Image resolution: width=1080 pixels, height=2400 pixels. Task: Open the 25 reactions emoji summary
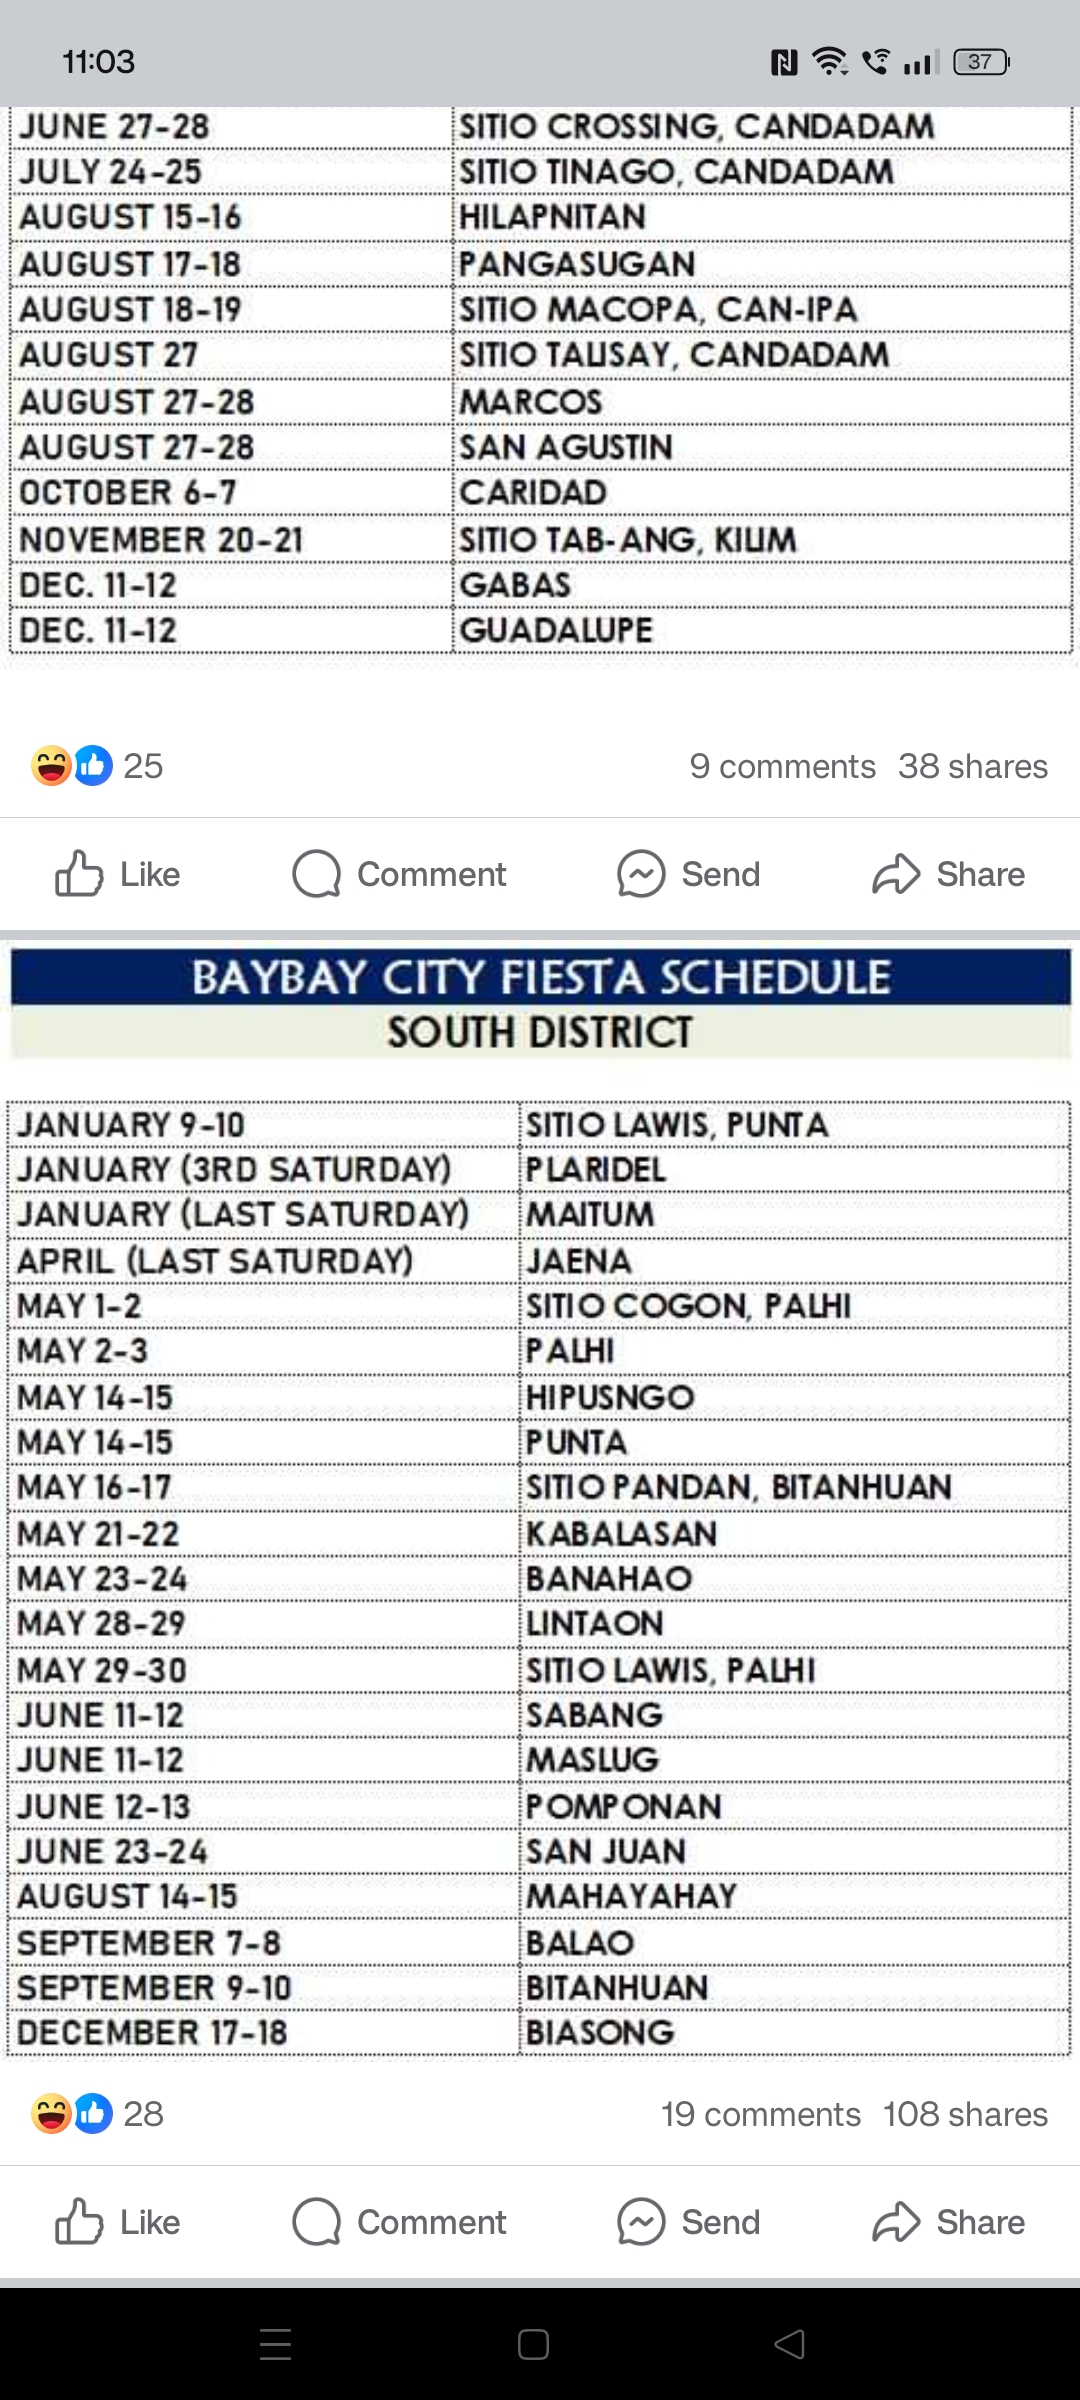click(72, 766)
